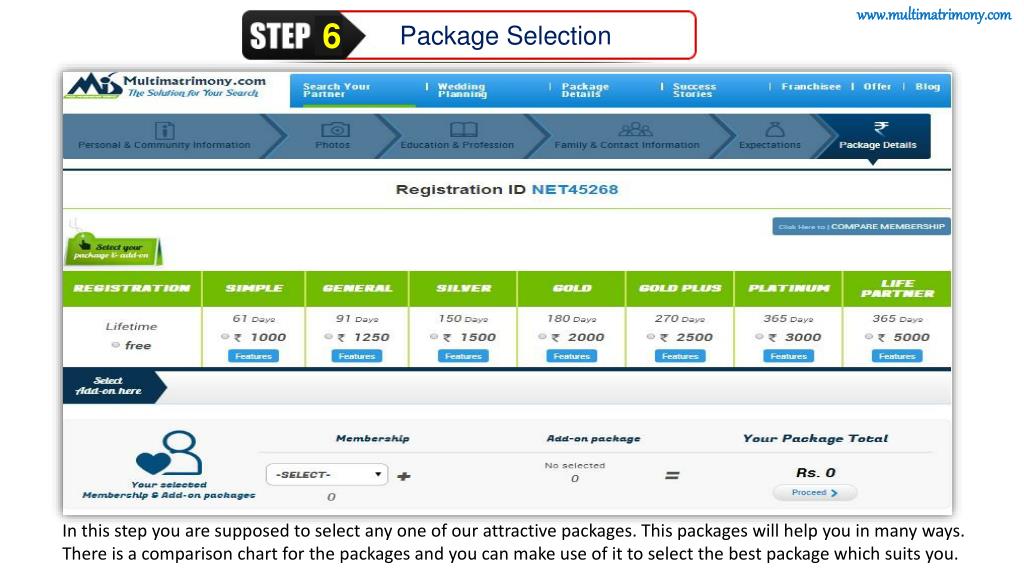This screenshot has height=576, width=1024.
Task: Show Features for the Life Partner package
Action: (897, 356)
